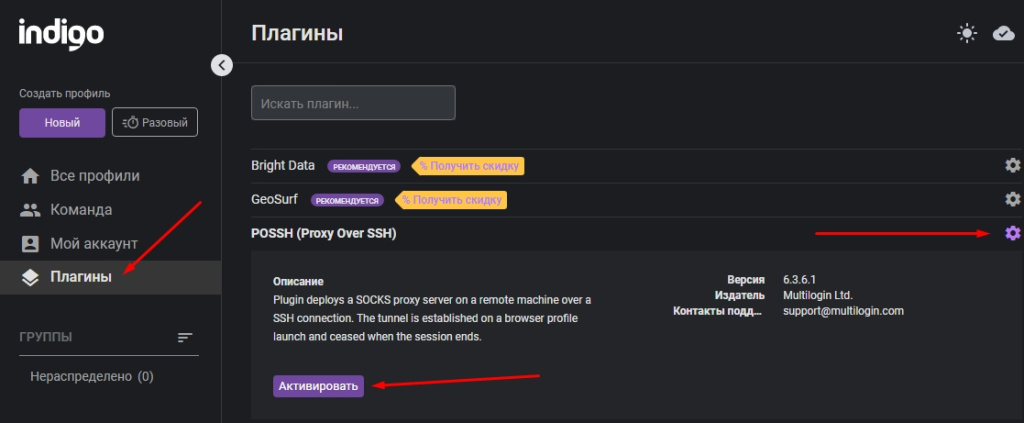Click the Версия label
This screenshot has width=1024, height=423.
[745, 279]
